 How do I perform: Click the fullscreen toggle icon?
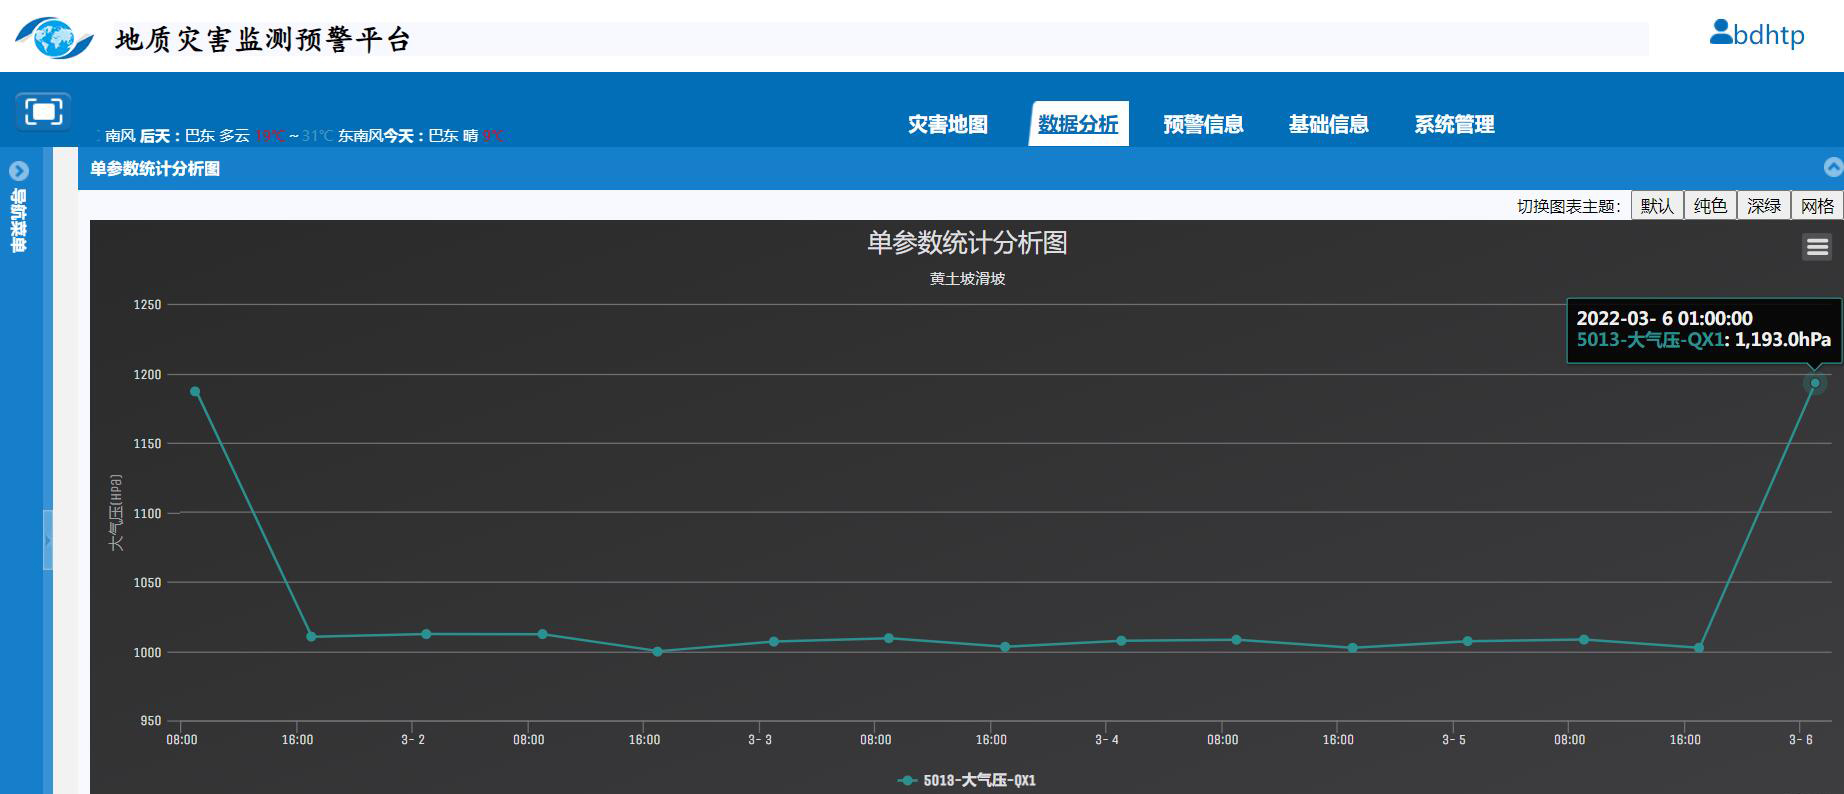click(43, 111)
